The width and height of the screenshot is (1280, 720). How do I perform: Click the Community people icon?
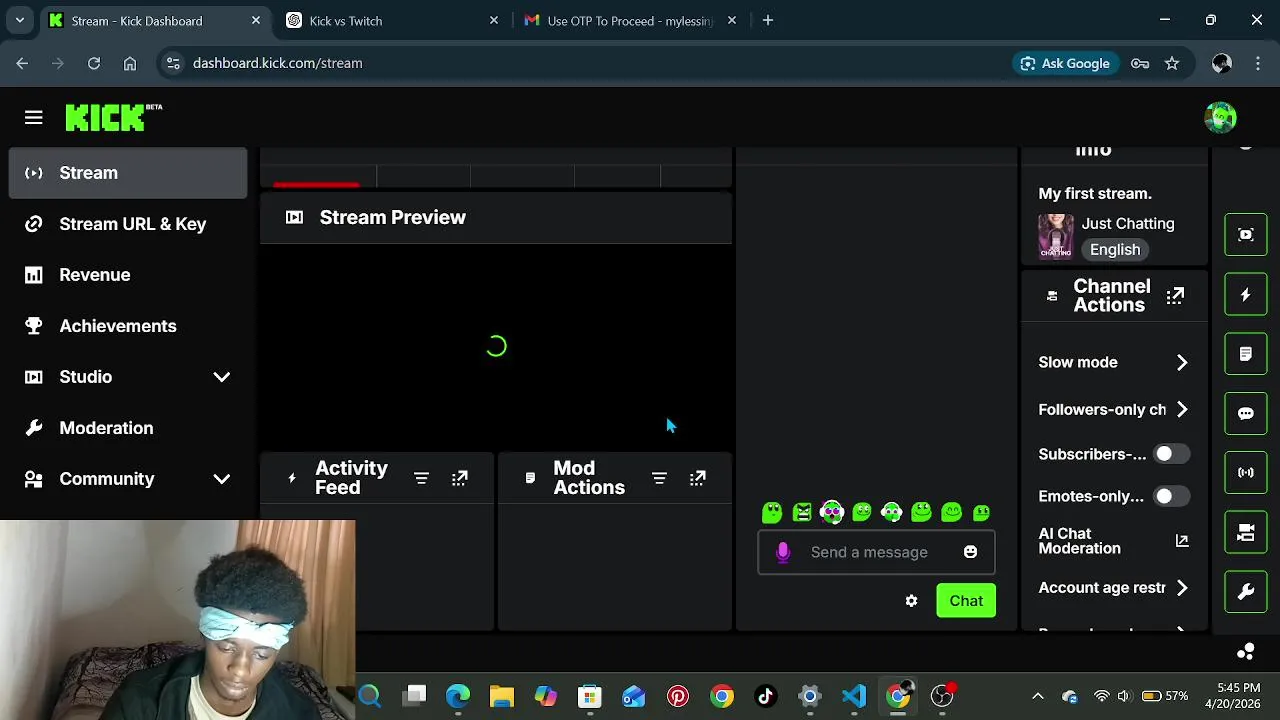33,479
